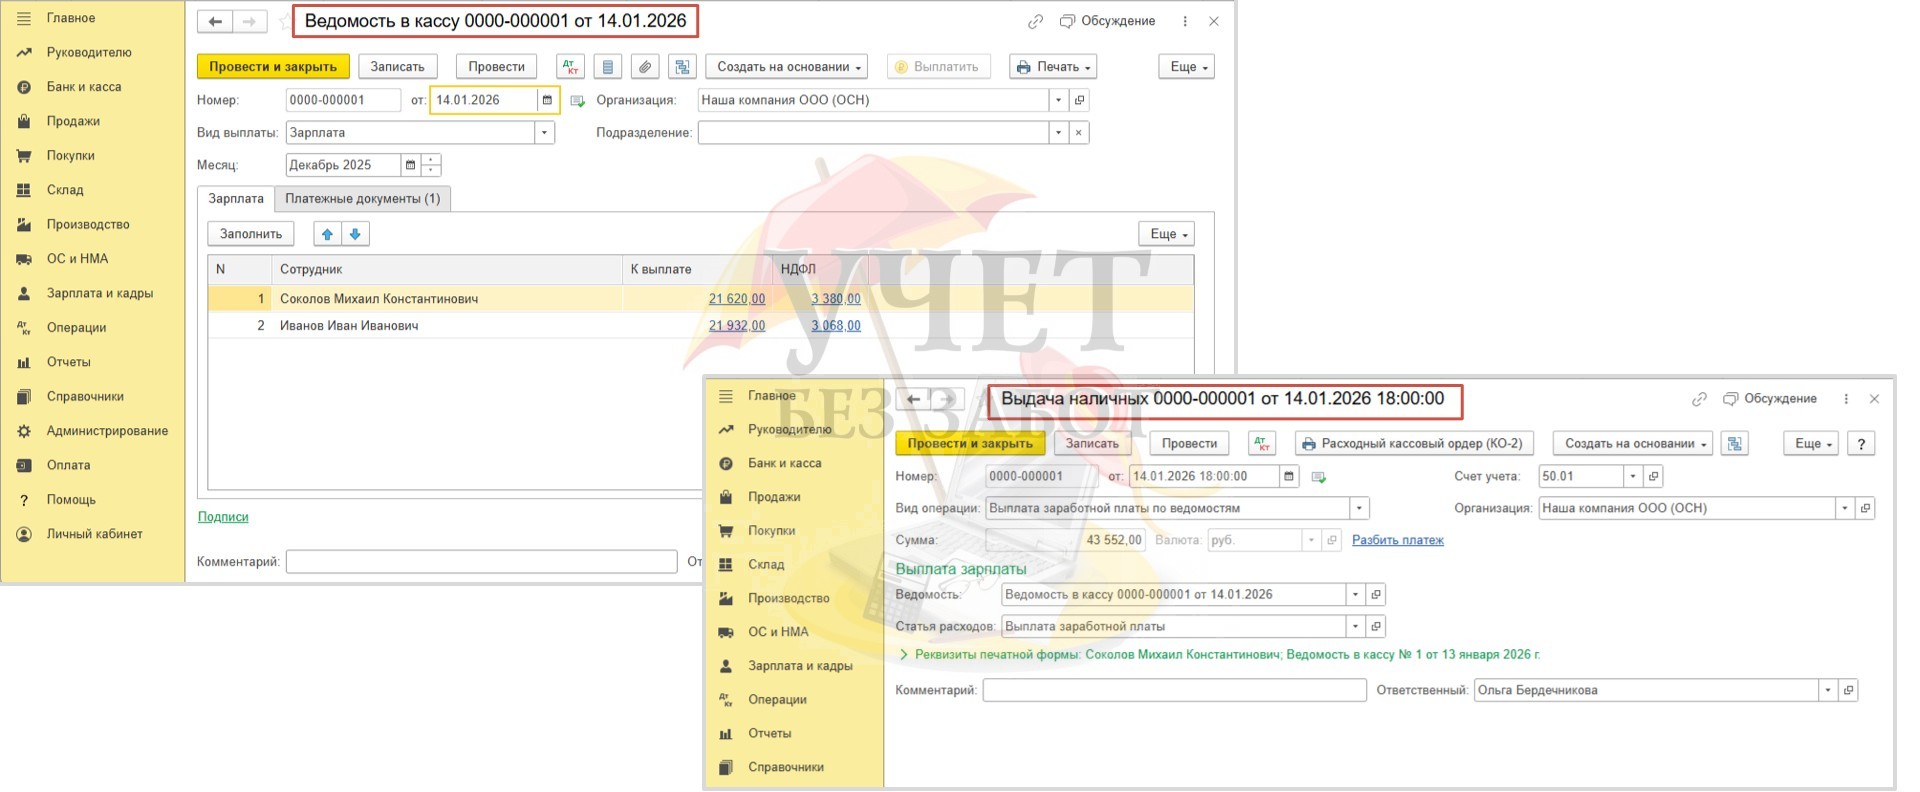1920x792 pixels.
Task: Open Оплата section in left sidebar
Action: (x=68, y=465)
